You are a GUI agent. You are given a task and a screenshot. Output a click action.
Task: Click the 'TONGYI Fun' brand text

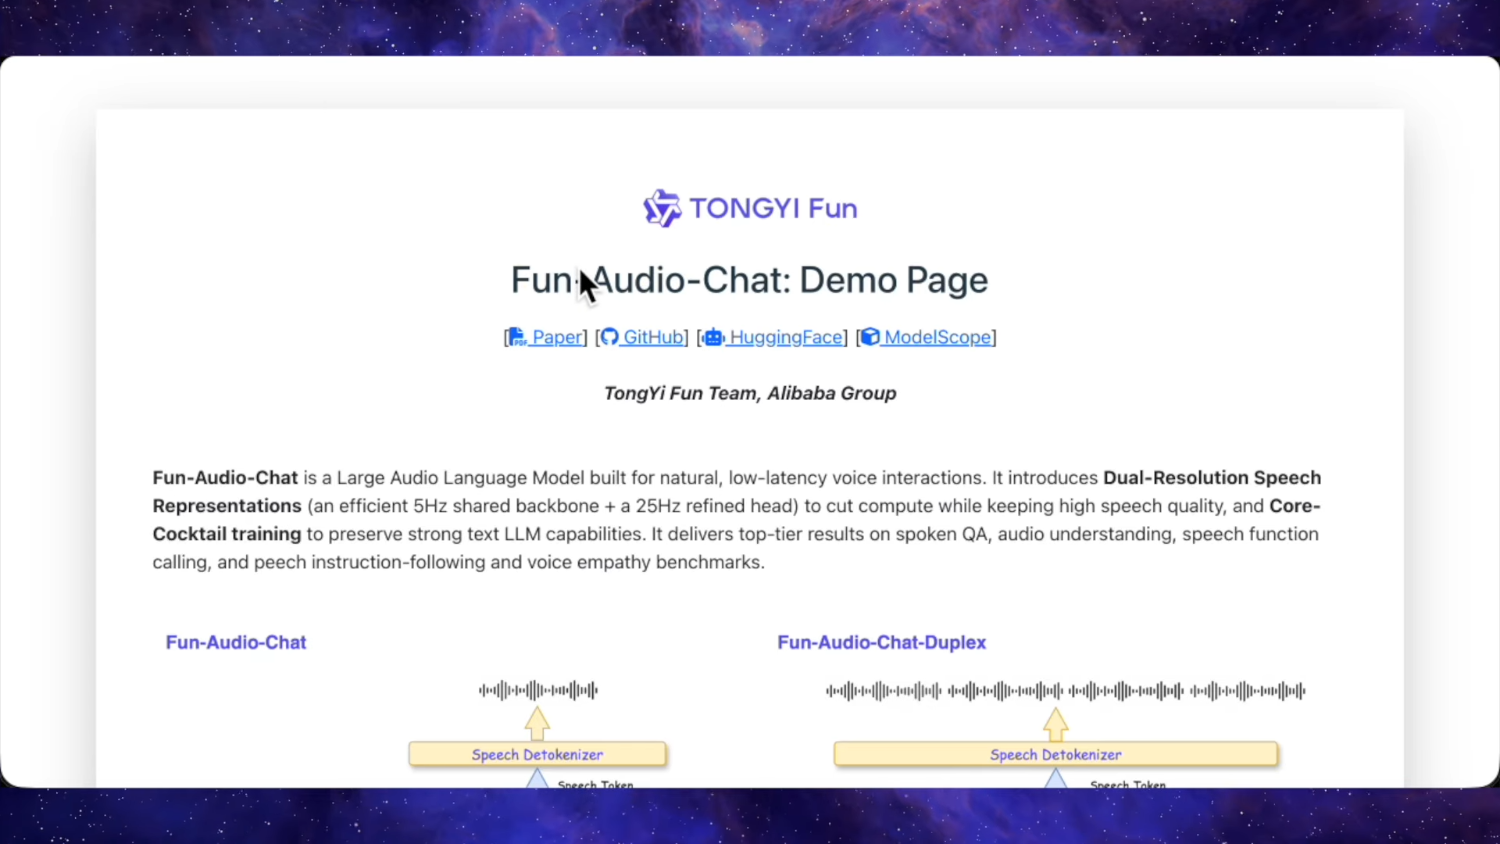click(773, 208)
